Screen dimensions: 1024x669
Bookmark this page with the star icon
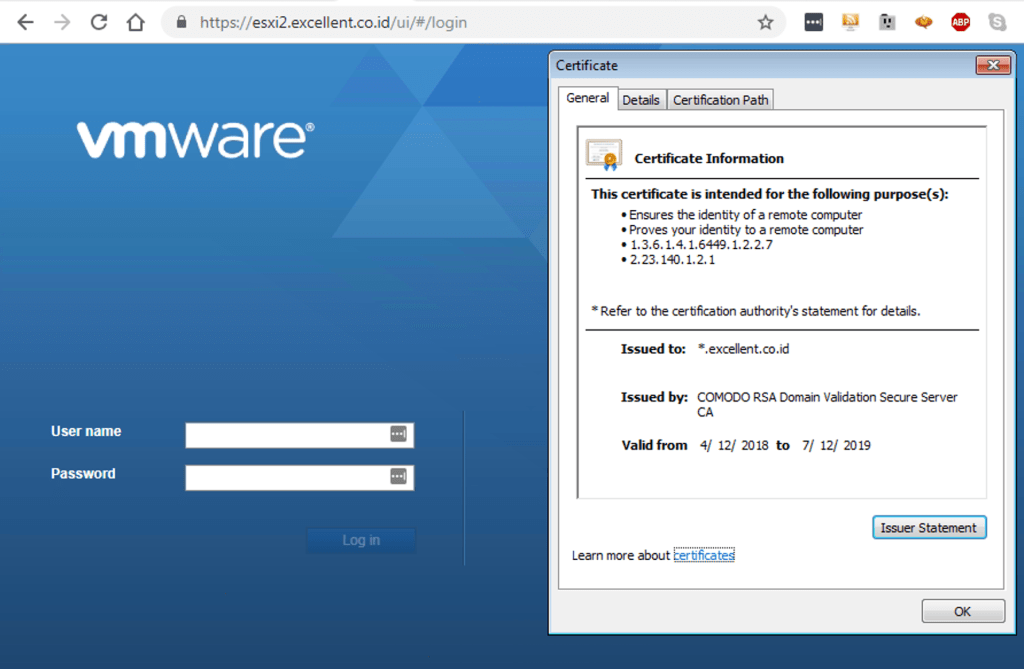click(x=765, y=22)
